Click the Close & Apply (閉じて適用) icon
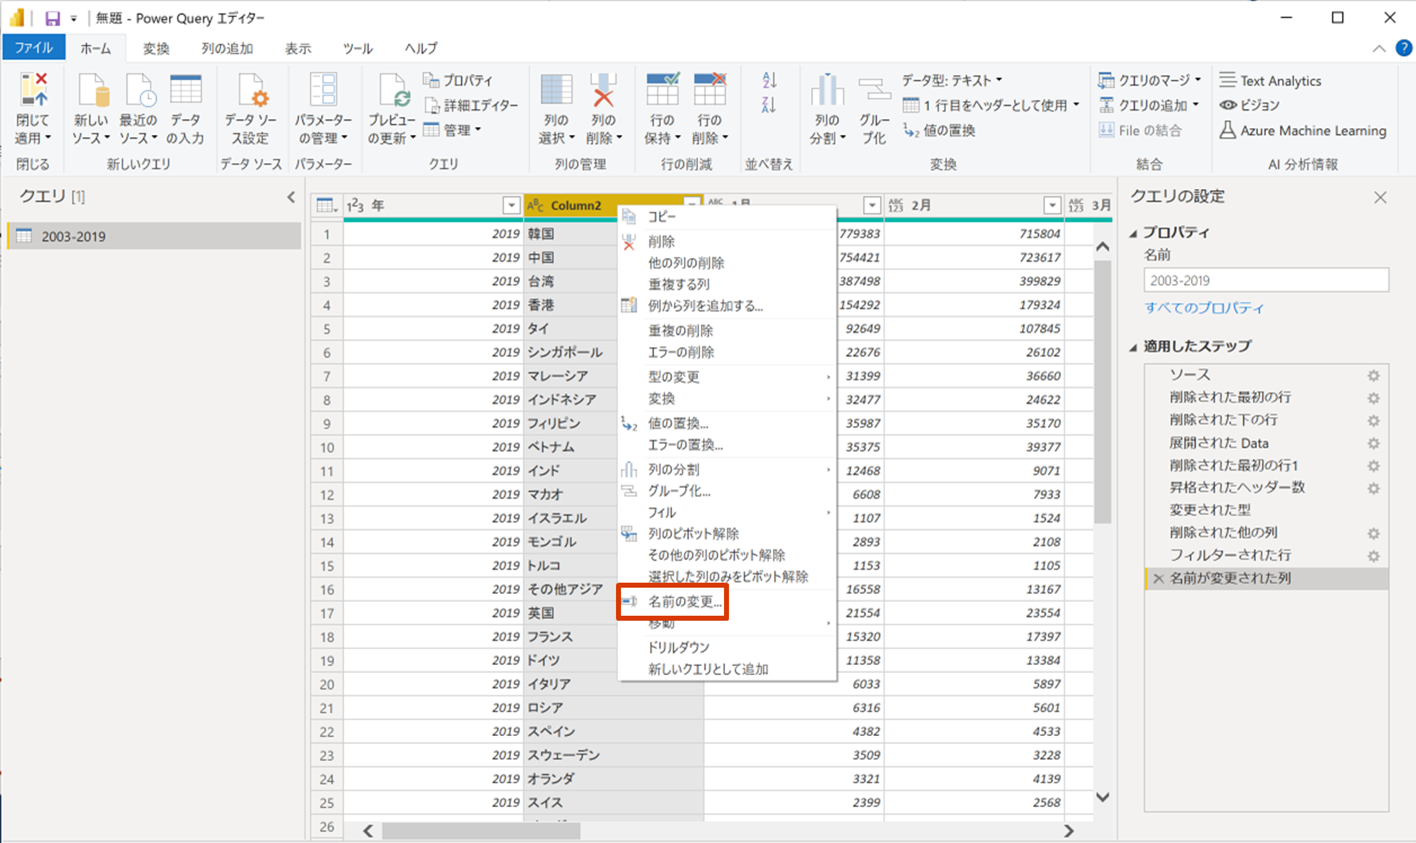The image size is (1416, 843). point(33,90)
